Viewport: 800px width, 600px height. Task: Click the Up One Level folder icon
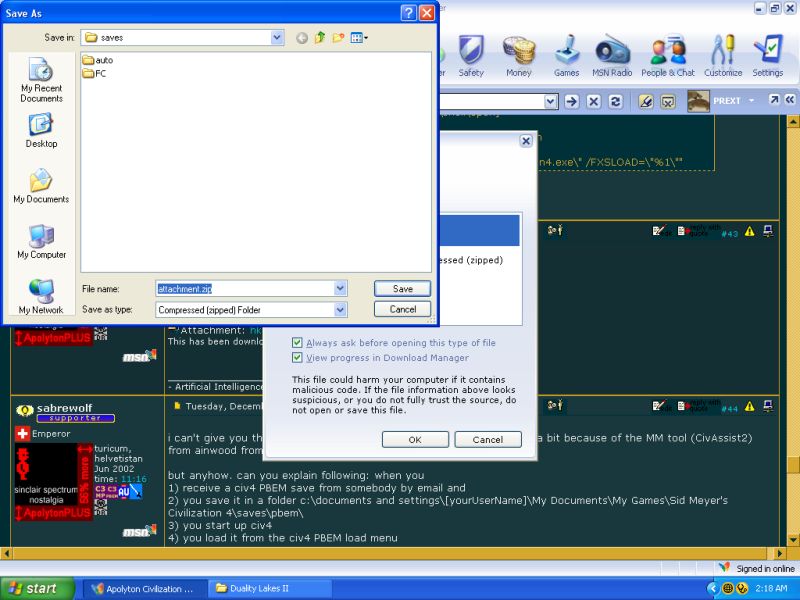tap(320, 38)
